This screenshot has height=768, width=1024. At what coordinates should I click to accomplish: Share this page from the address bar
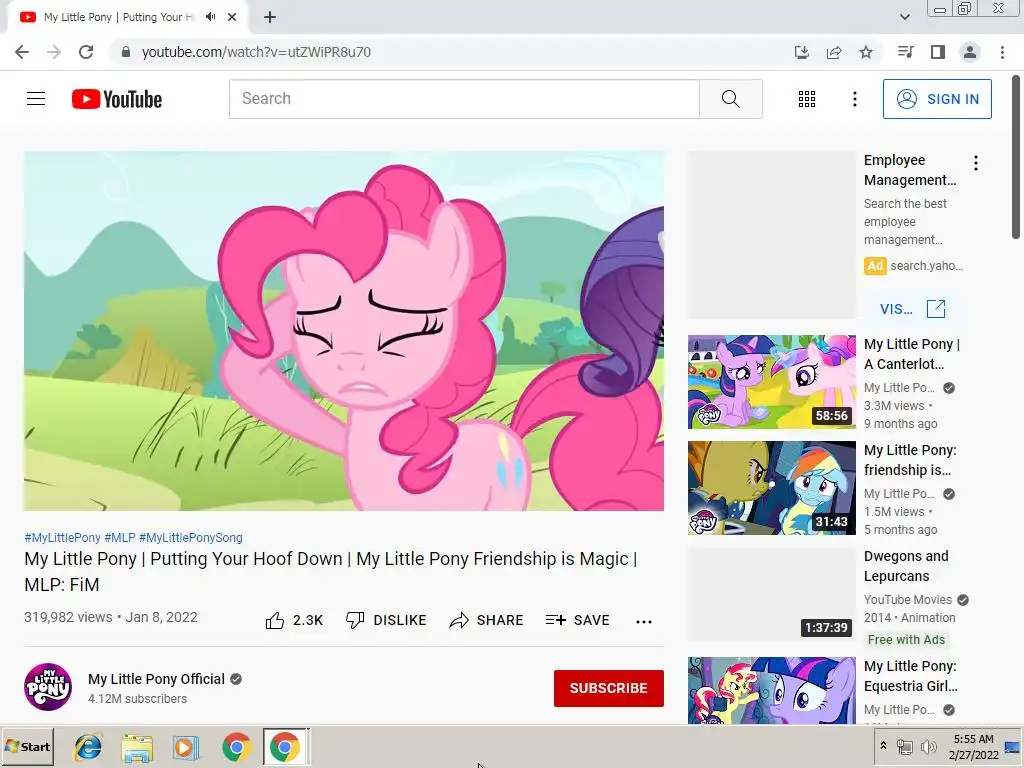pyautogui.click(x=834, y=52)
